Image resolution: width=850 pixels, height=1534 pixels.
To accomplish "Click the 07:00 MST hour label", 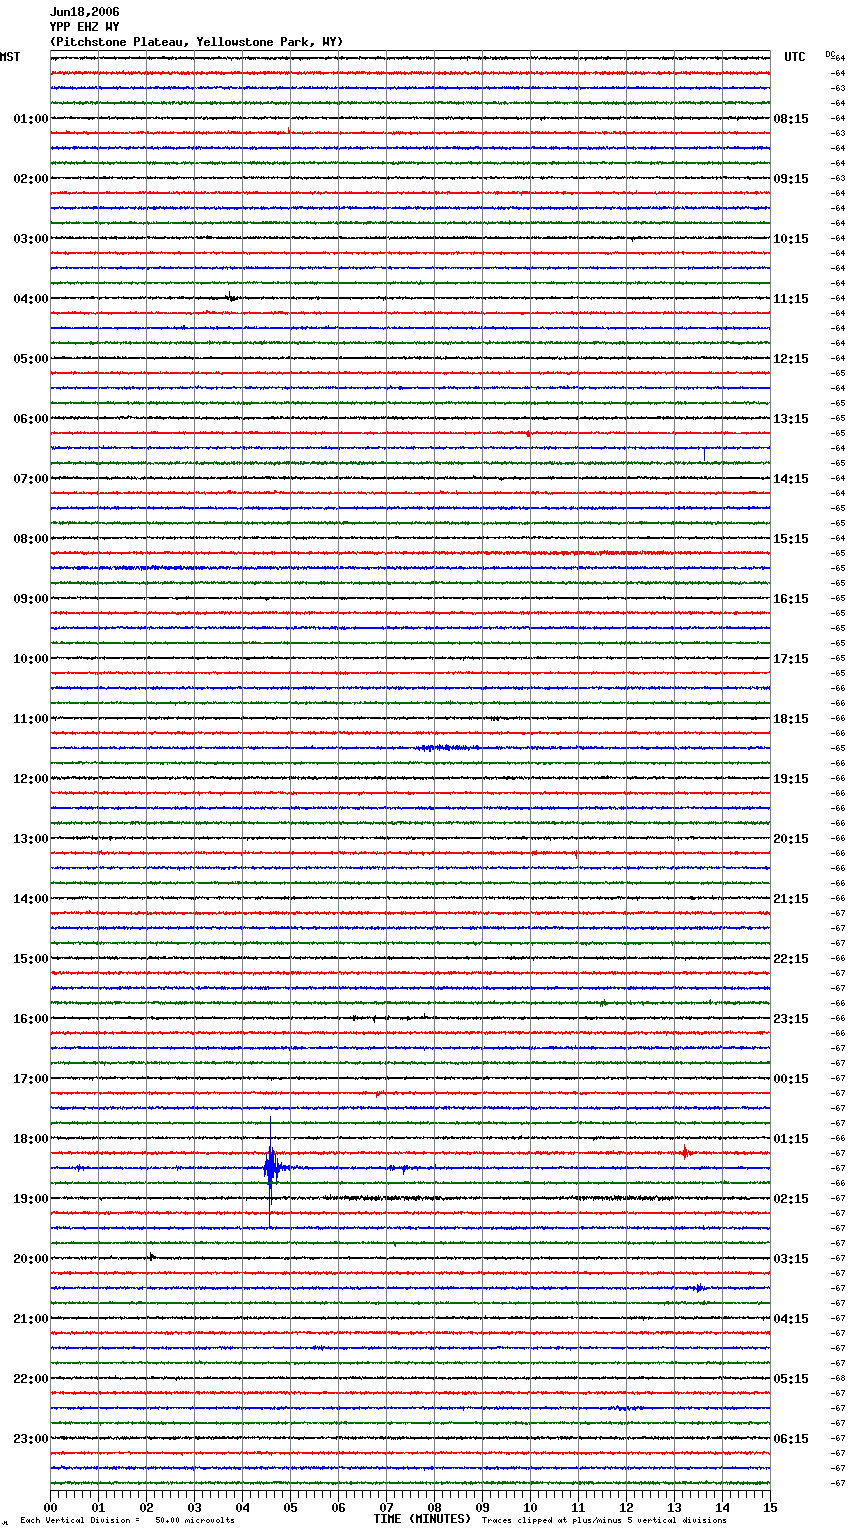I will coord(31,479).
